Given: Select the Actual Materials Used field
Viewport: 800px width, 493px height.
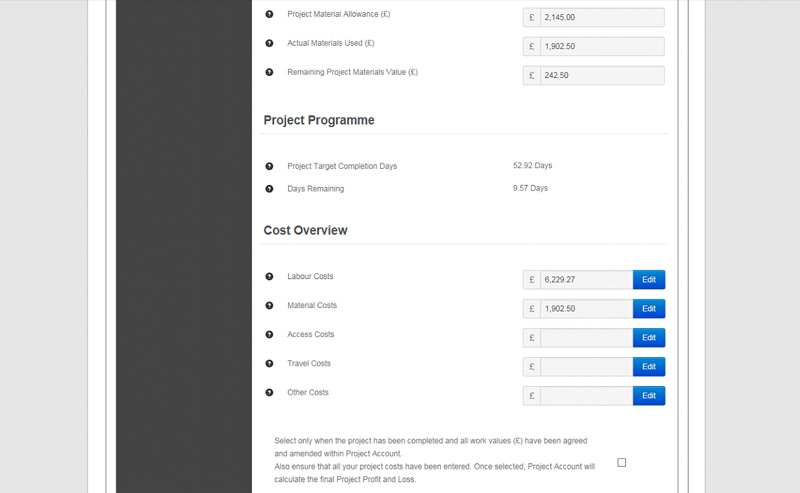Looking at the screenshot, I should 602,46.
